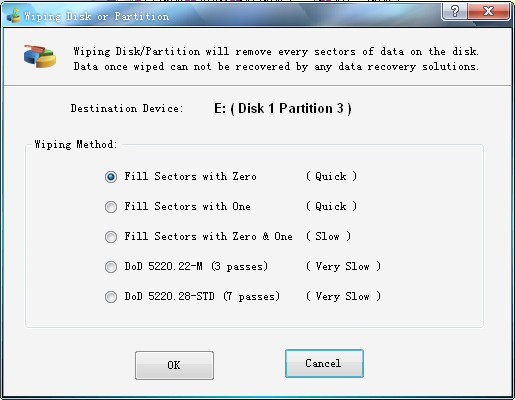515x400 pixels.
Task: Select Fill Sectors with Zero radio button
Action: [x=111, y=177]
